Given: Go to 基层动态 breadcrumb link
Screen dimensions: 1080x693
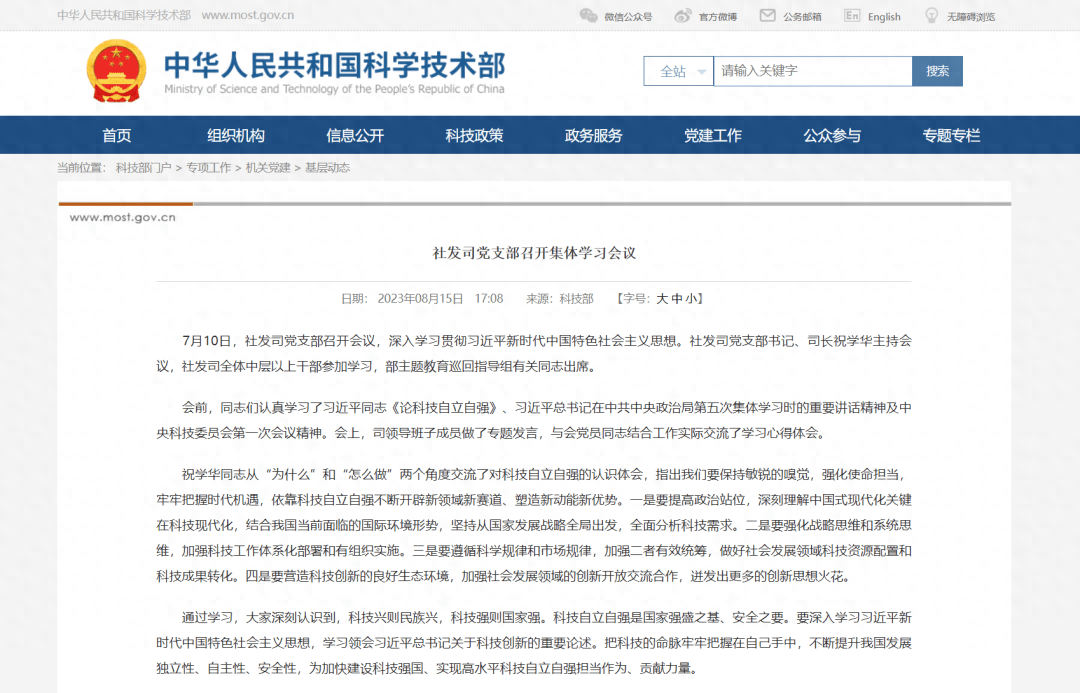Looking at the screenshot, I should (x=327, y=168).
